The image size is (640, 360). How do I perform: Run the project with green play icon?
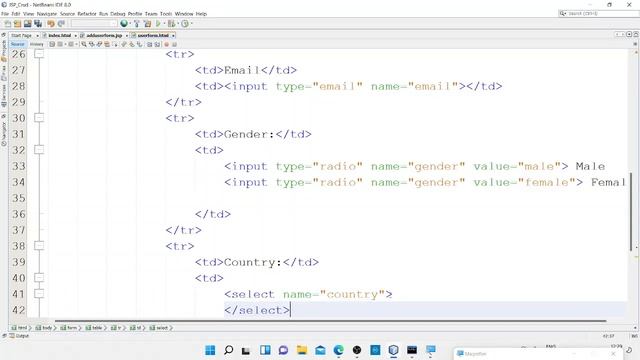point(158,24)
